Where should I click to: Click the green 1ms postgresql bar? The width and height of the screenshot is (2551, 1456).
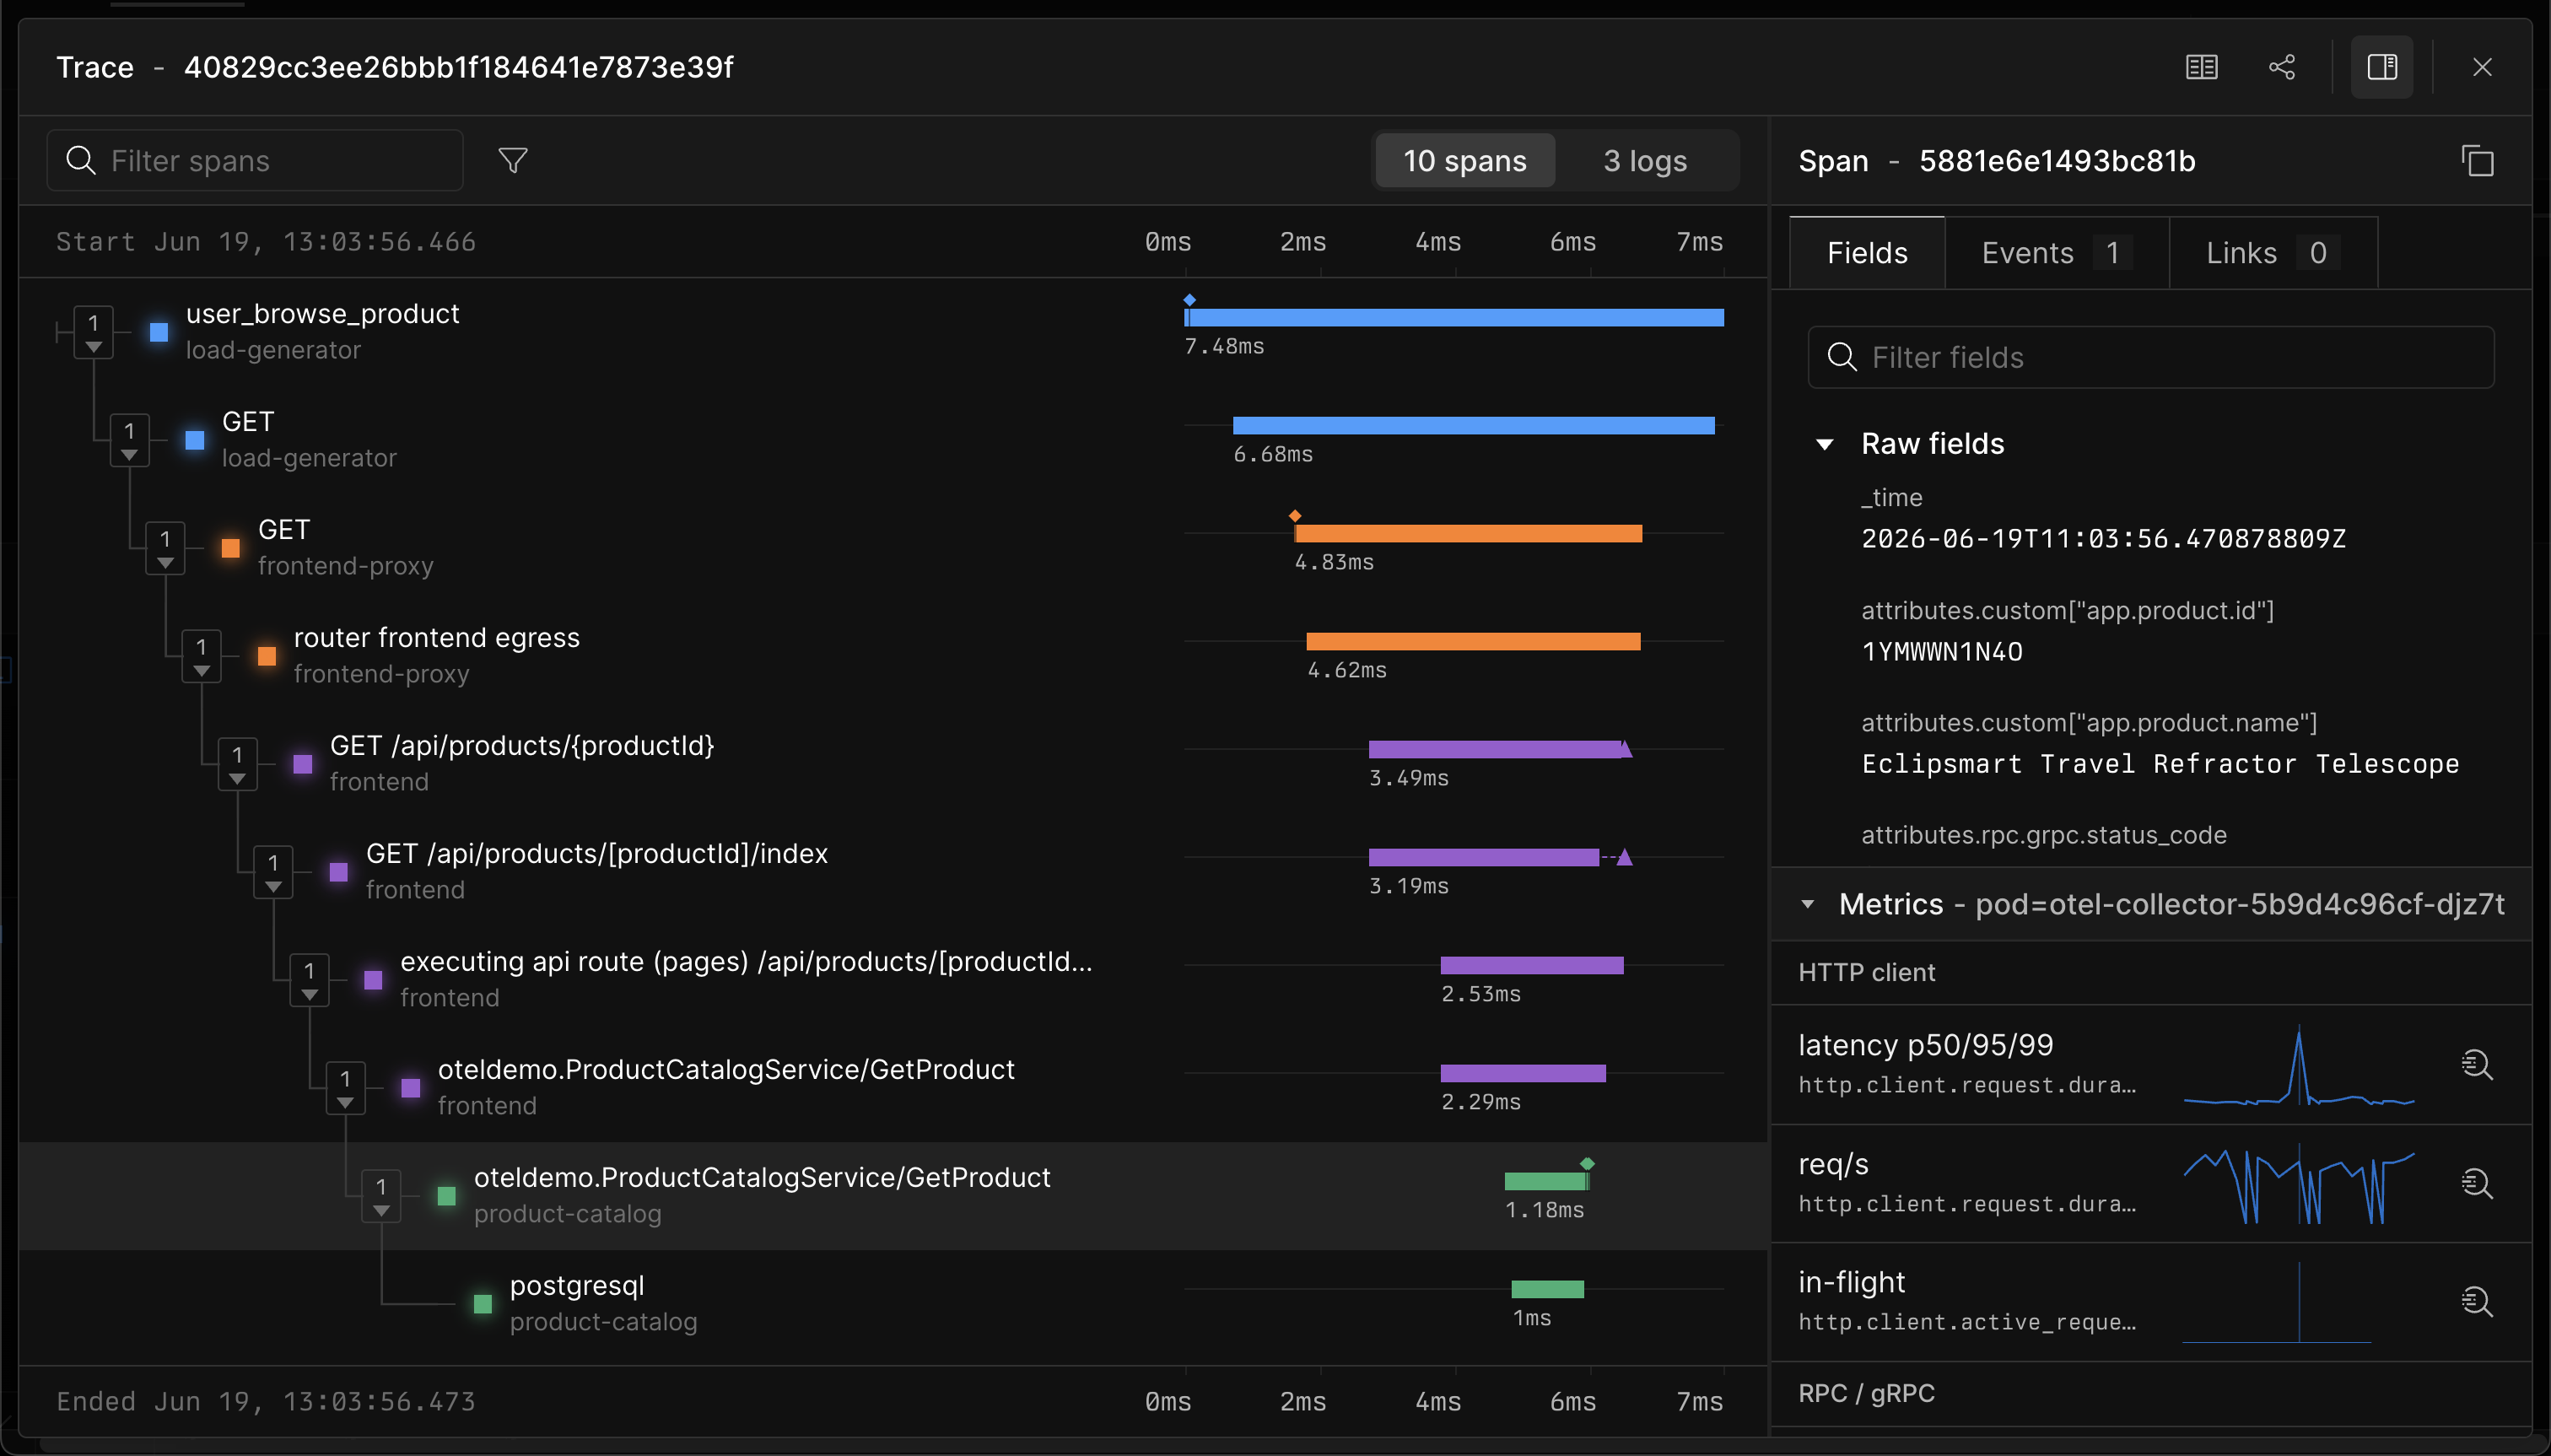(1547, 1290)
